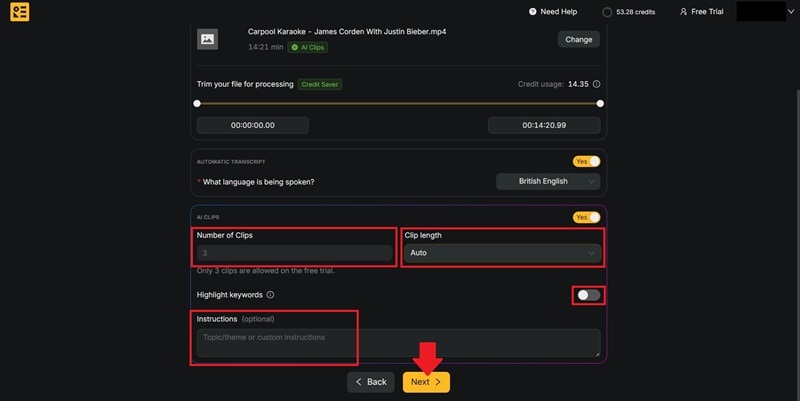
Task: Open the British English language dropdown
Action: (548, 181)
